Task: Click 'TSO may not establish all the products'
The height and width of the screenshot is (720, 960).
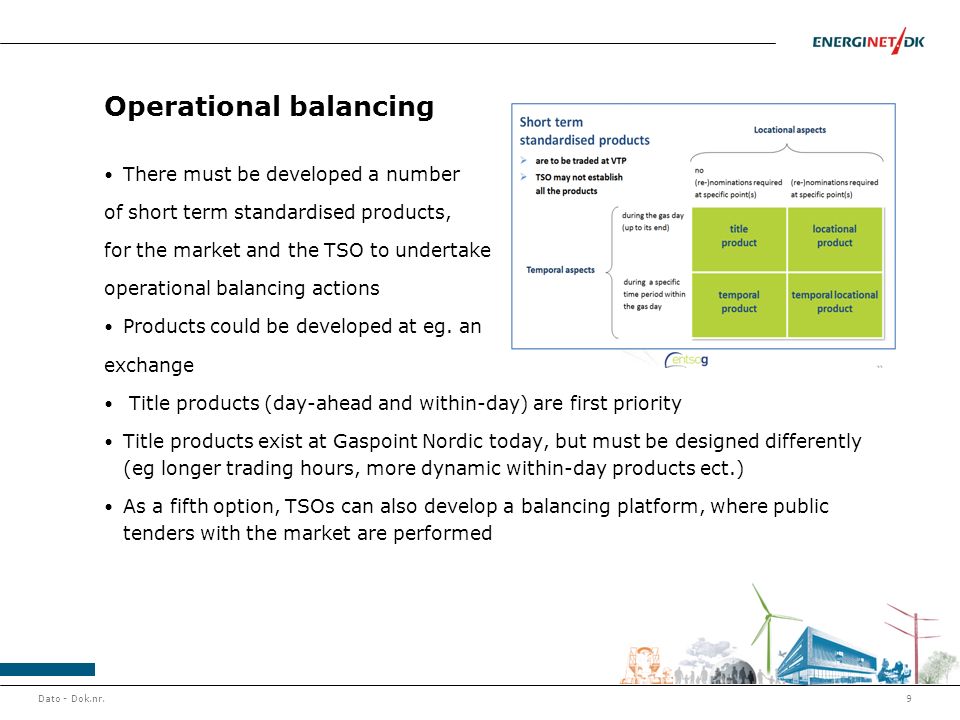Action: [579, 184]
